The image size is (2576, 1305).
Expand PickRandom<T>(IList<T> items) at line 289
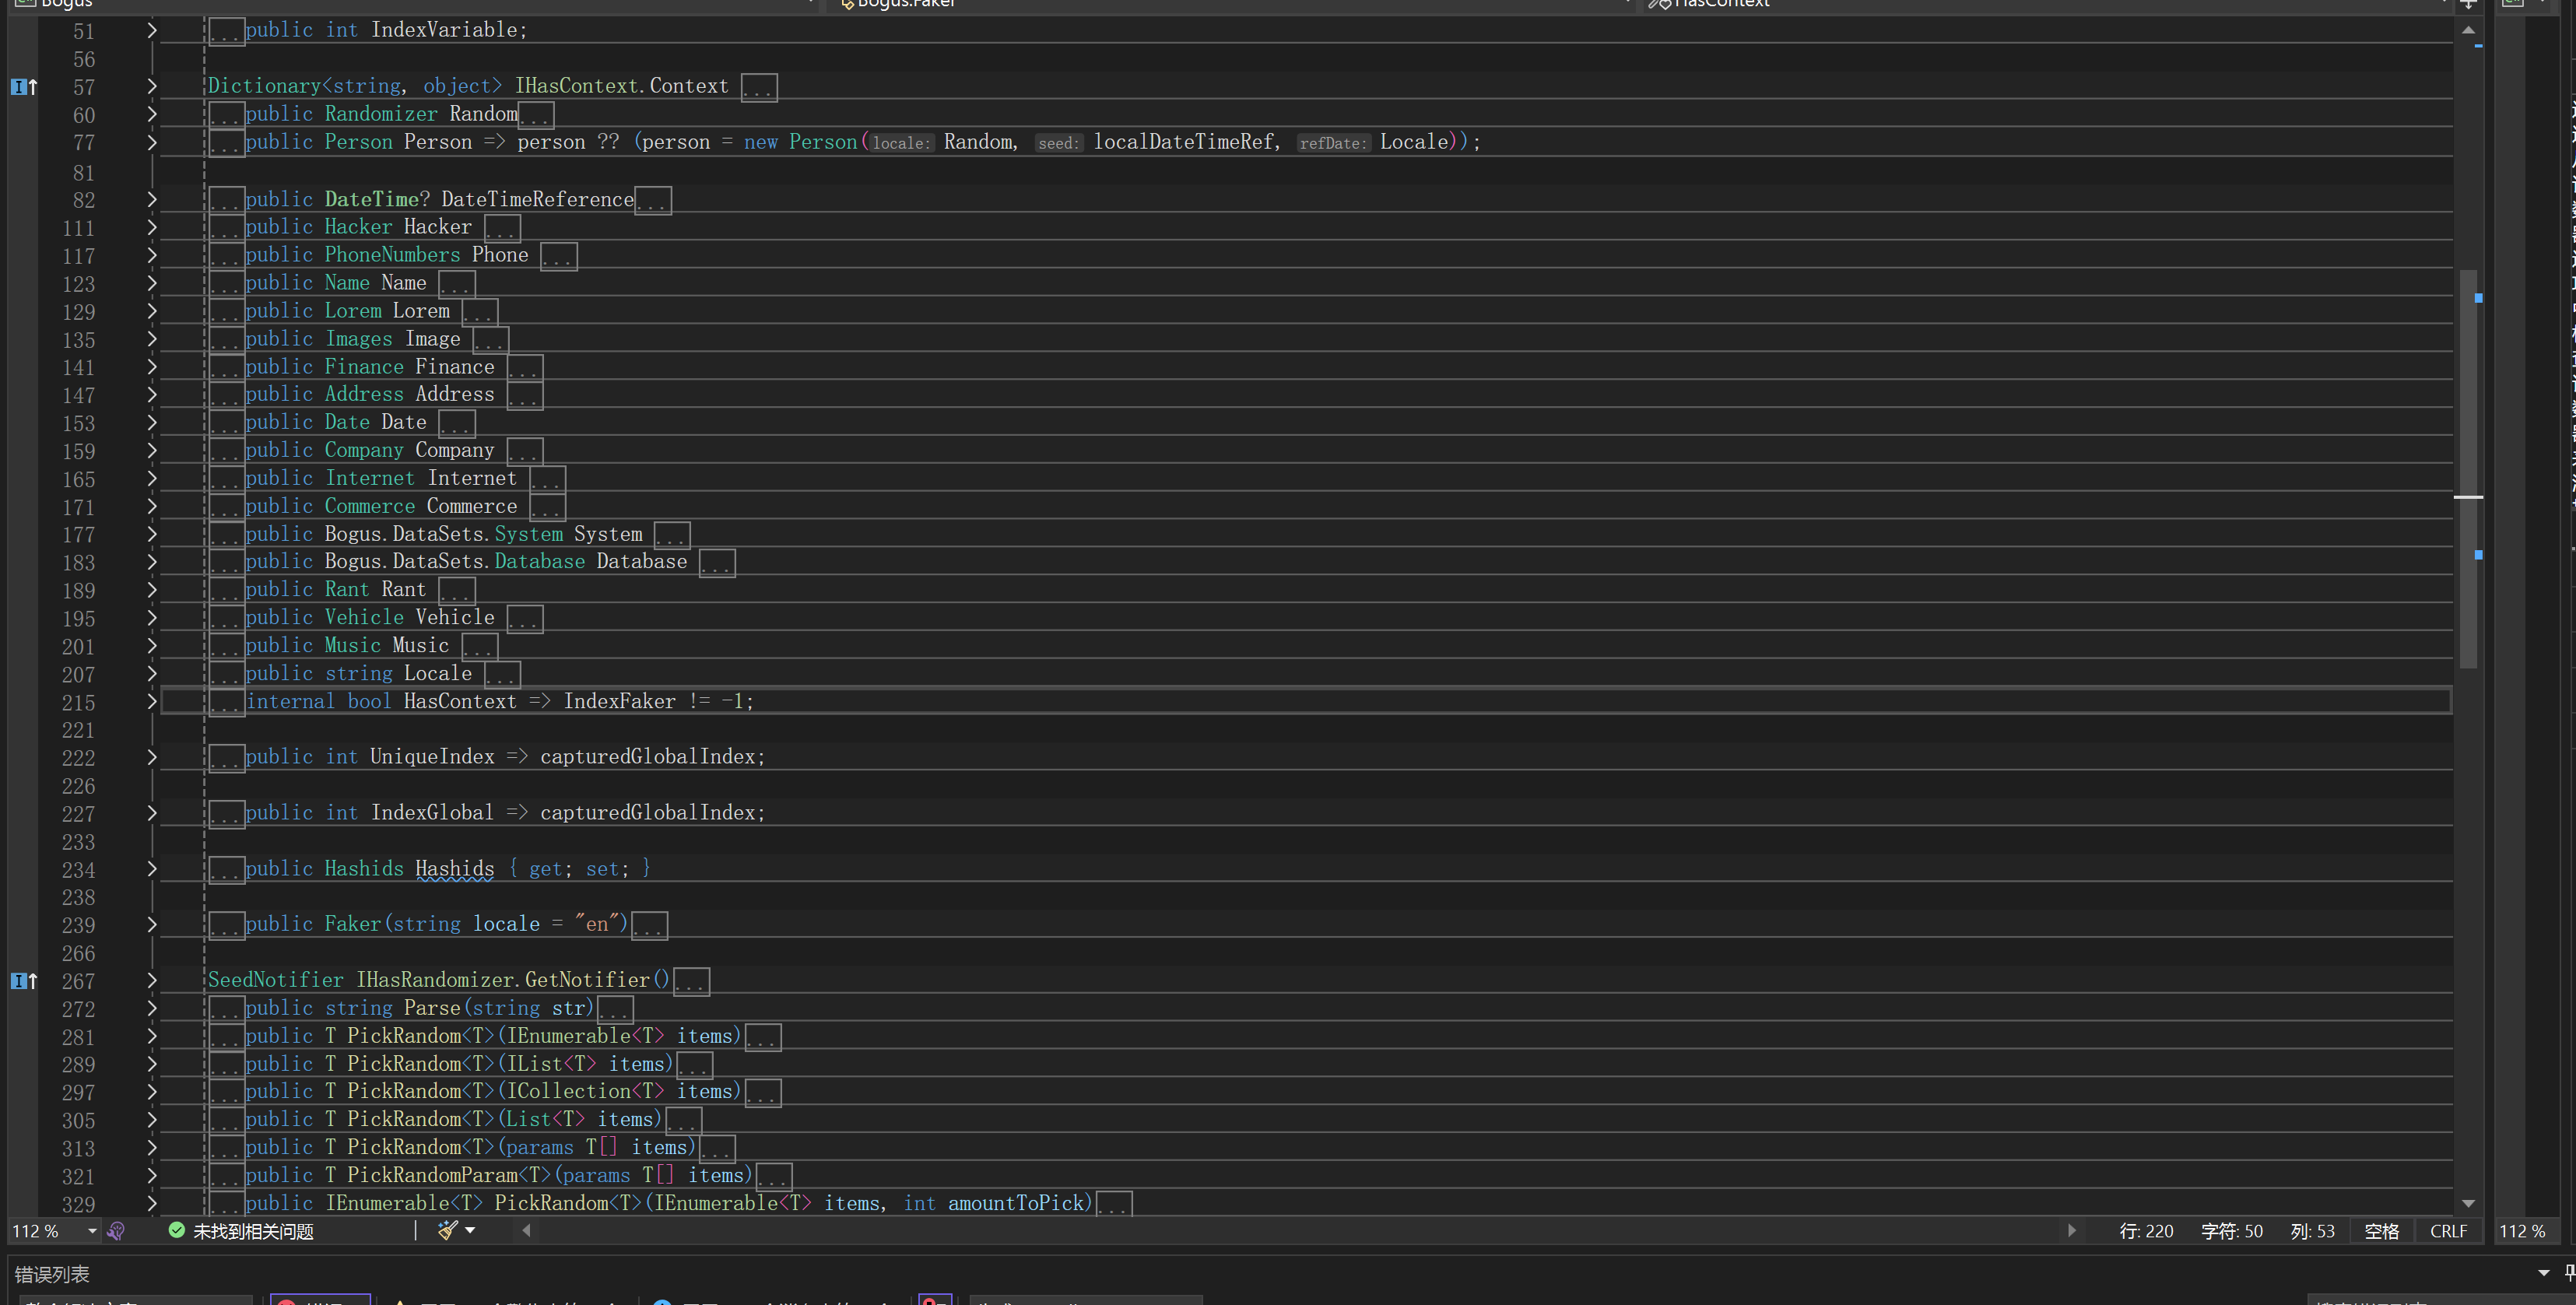[152, 1064]
